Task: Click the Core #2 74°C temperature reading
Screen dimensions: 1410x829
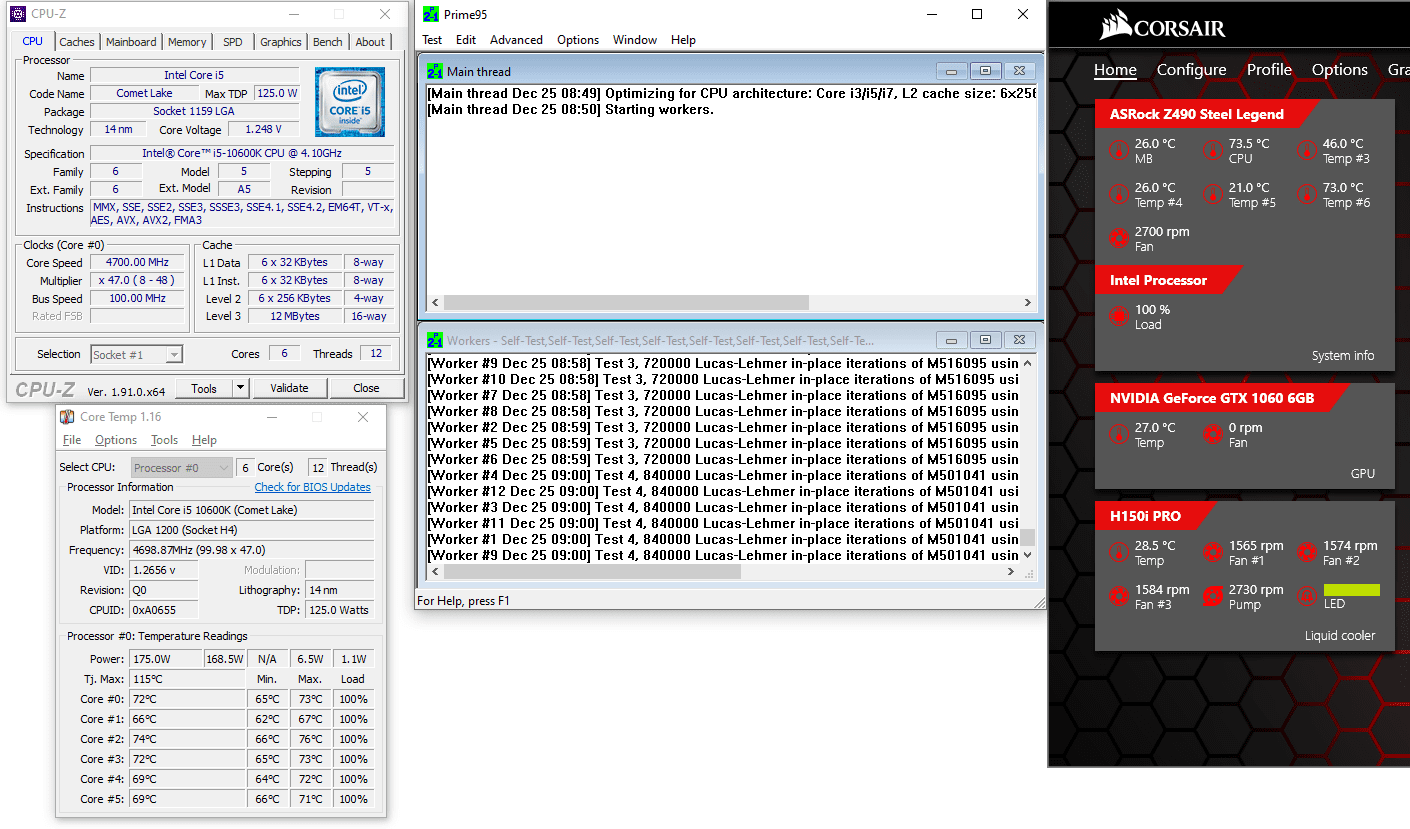Action: tap(187, 739)
